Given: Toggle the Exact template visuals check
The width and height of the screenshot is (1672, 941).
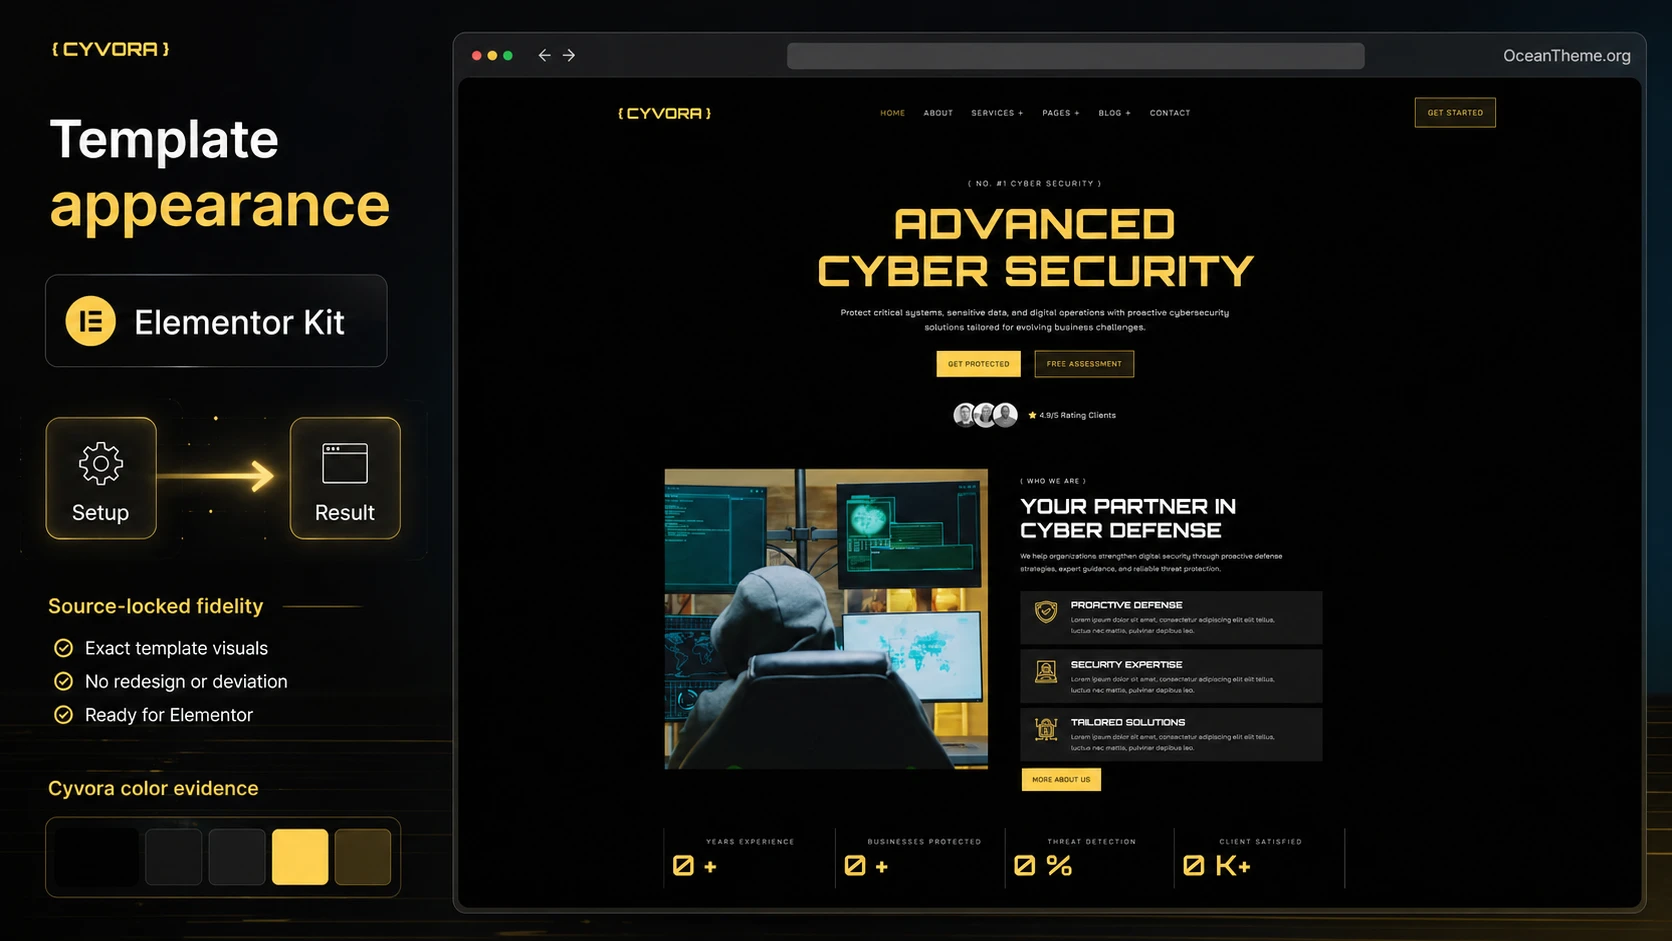Looking at the screenshot, I should 63,648.
